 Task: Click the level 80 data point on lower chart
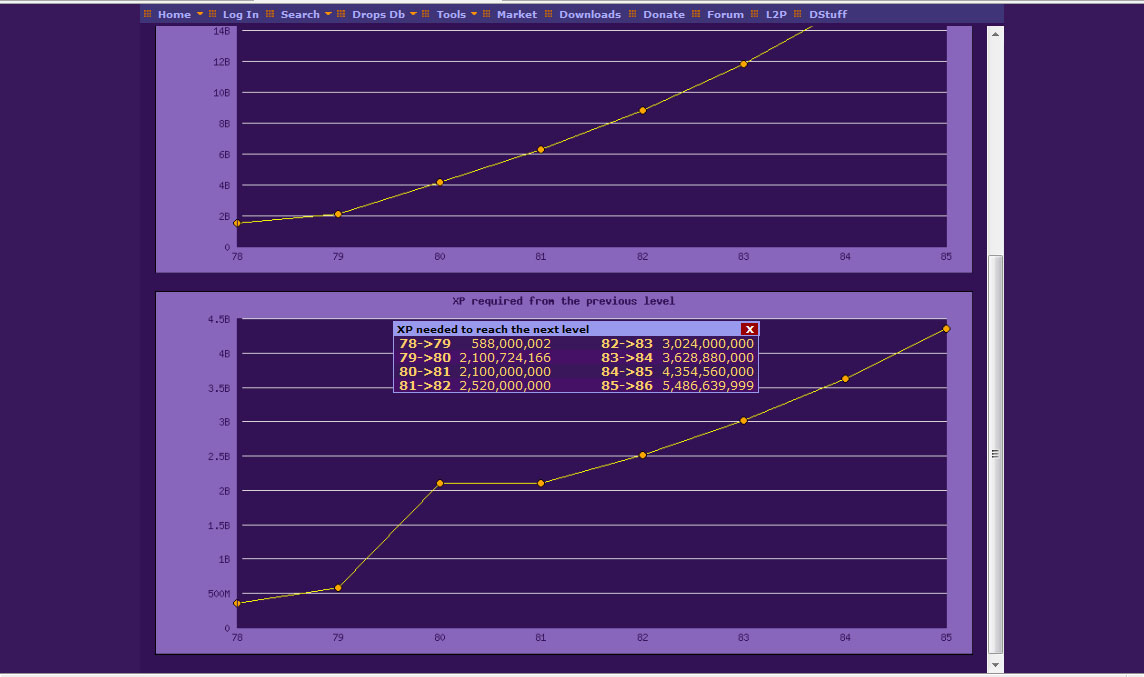[x=440, y=483]
